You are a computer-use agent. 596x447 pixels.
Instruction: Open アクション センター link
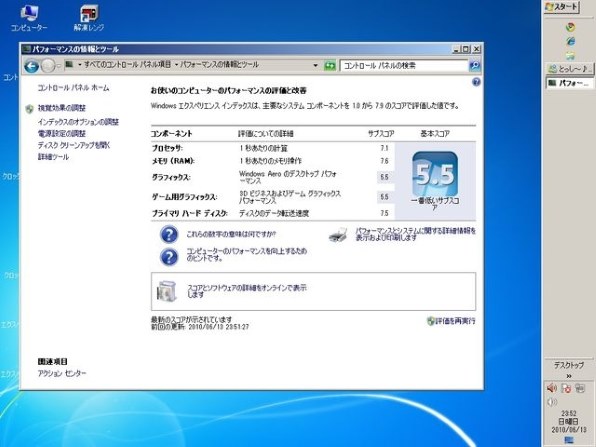62,373
